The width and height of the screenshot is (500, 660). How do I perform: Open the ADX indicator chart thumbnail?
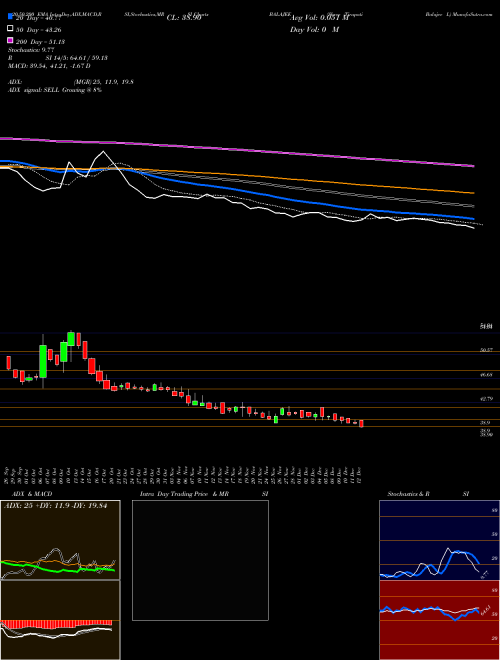(x=60, y=540)
